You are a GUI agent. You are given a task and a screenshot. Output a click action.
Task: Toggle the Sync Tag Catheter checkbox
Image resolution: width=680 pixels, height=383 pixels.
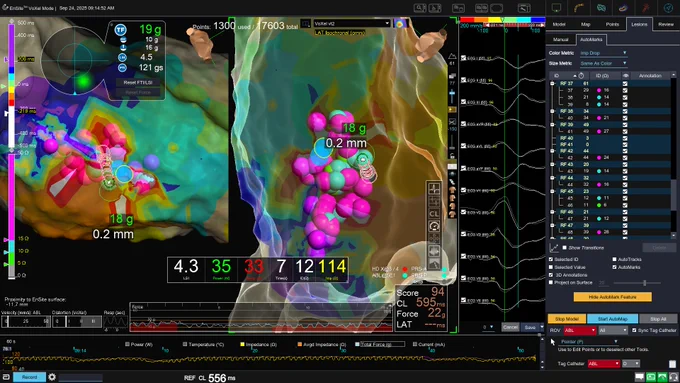(x=634, y=330)
